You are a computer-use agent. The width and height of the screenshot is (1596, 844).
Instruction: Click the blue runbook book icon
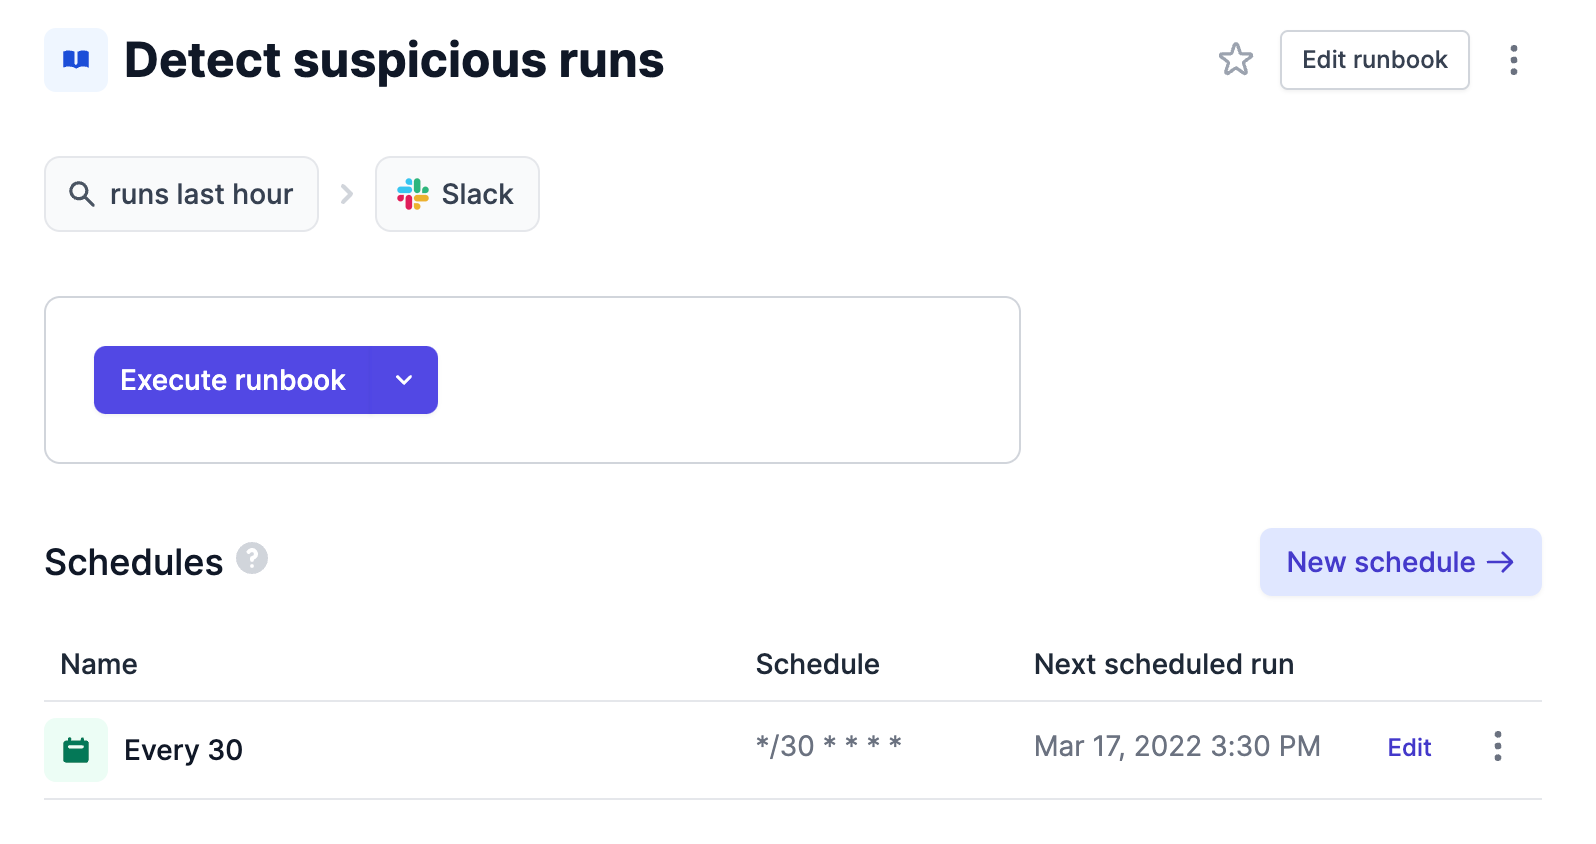click(x=76, y=60)
